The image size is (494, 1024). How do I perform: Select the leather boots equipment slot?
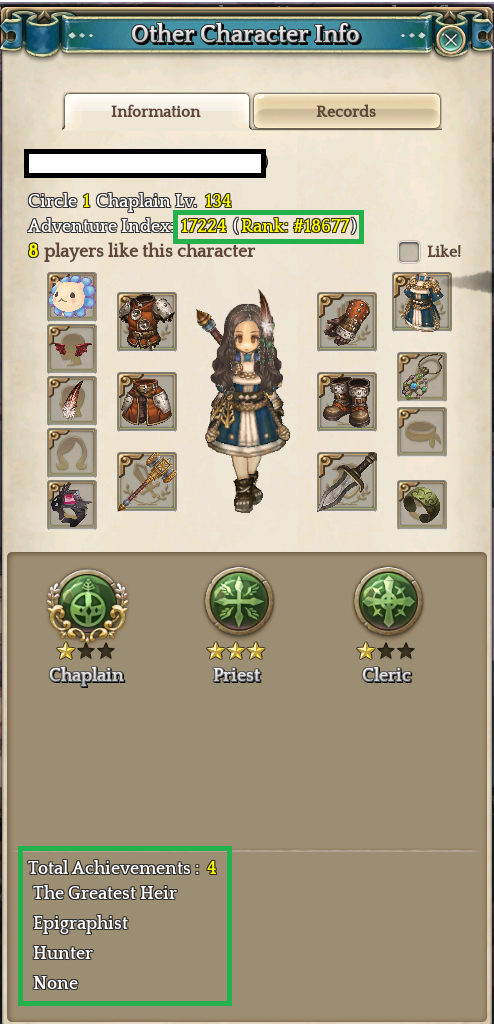tap(347, 402)
